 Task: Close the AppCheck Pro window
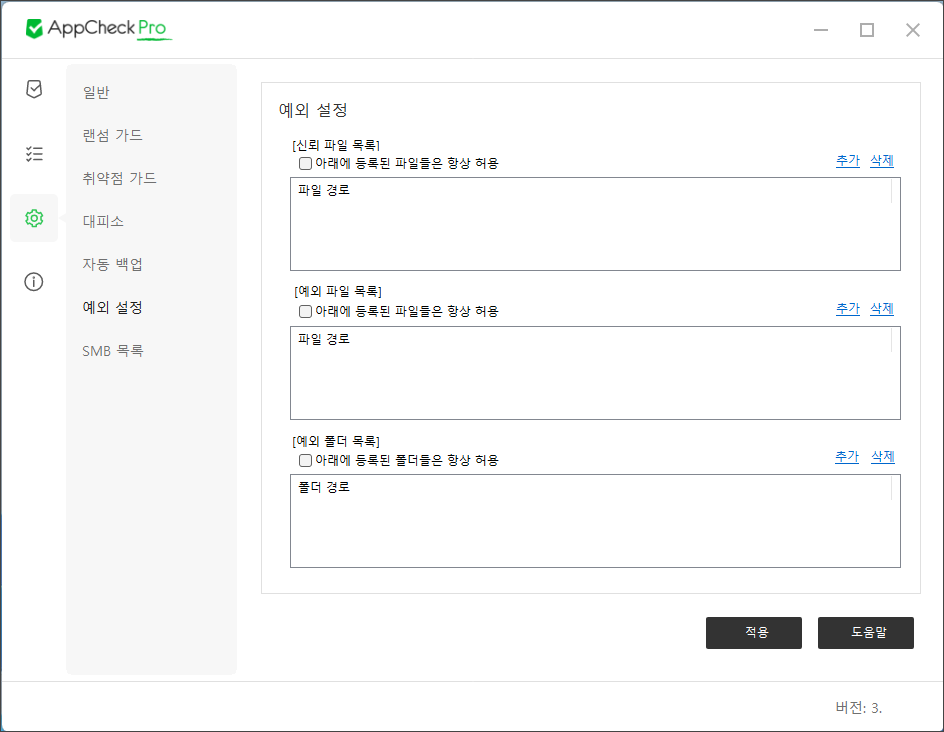click(x=912, y=30)
